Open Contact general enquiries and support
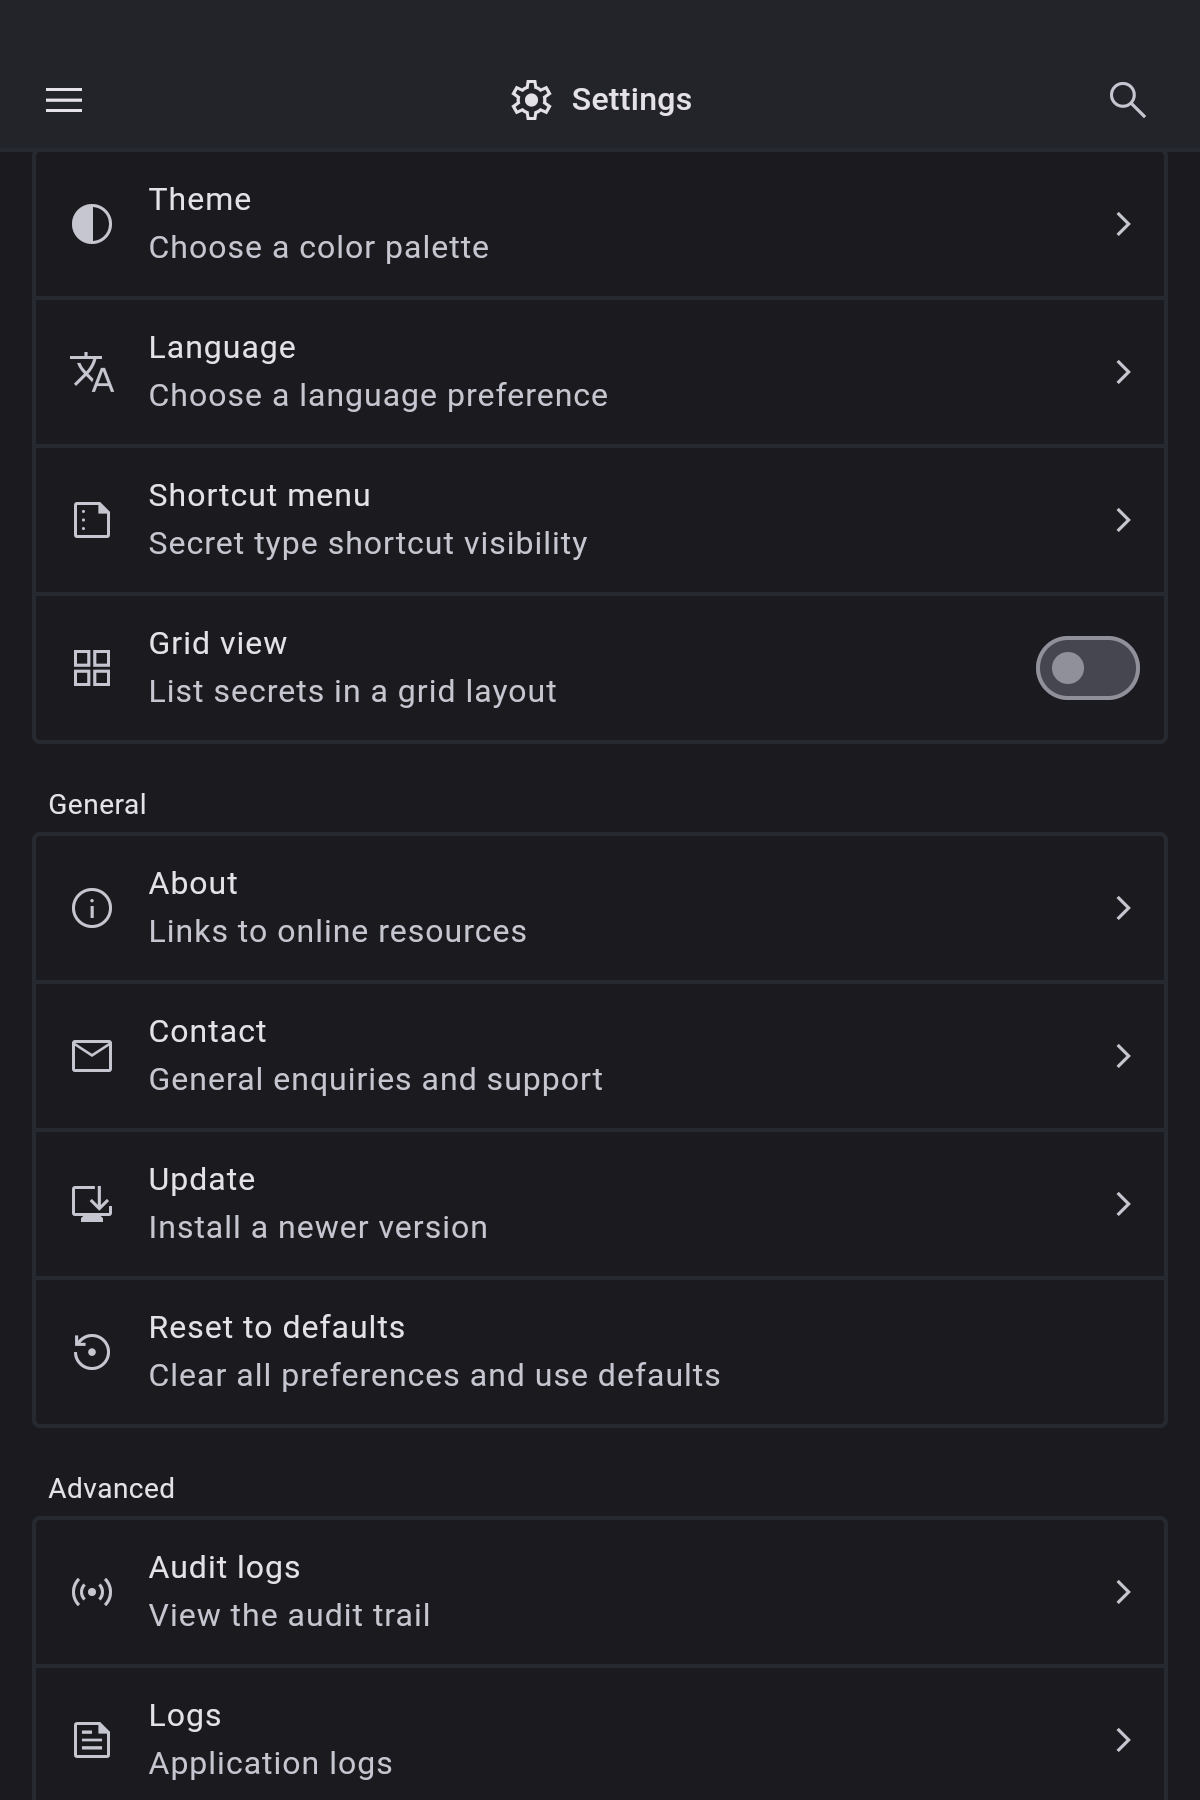The image size is (1200, 1800). coord(600,1056)
